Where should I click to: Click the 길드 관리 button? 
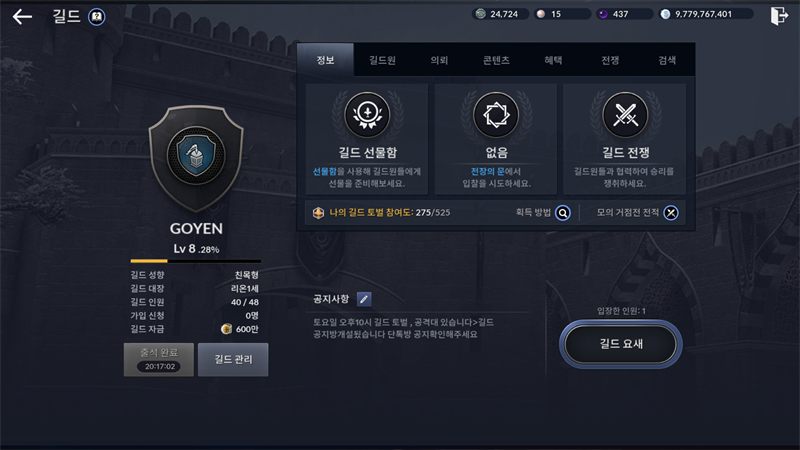tap(233, 360)
